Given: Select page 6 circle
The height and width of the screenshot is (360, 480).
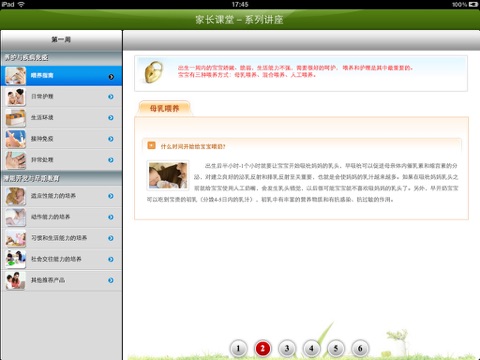Looking at the screenshot, I should [x=360, y=349].
